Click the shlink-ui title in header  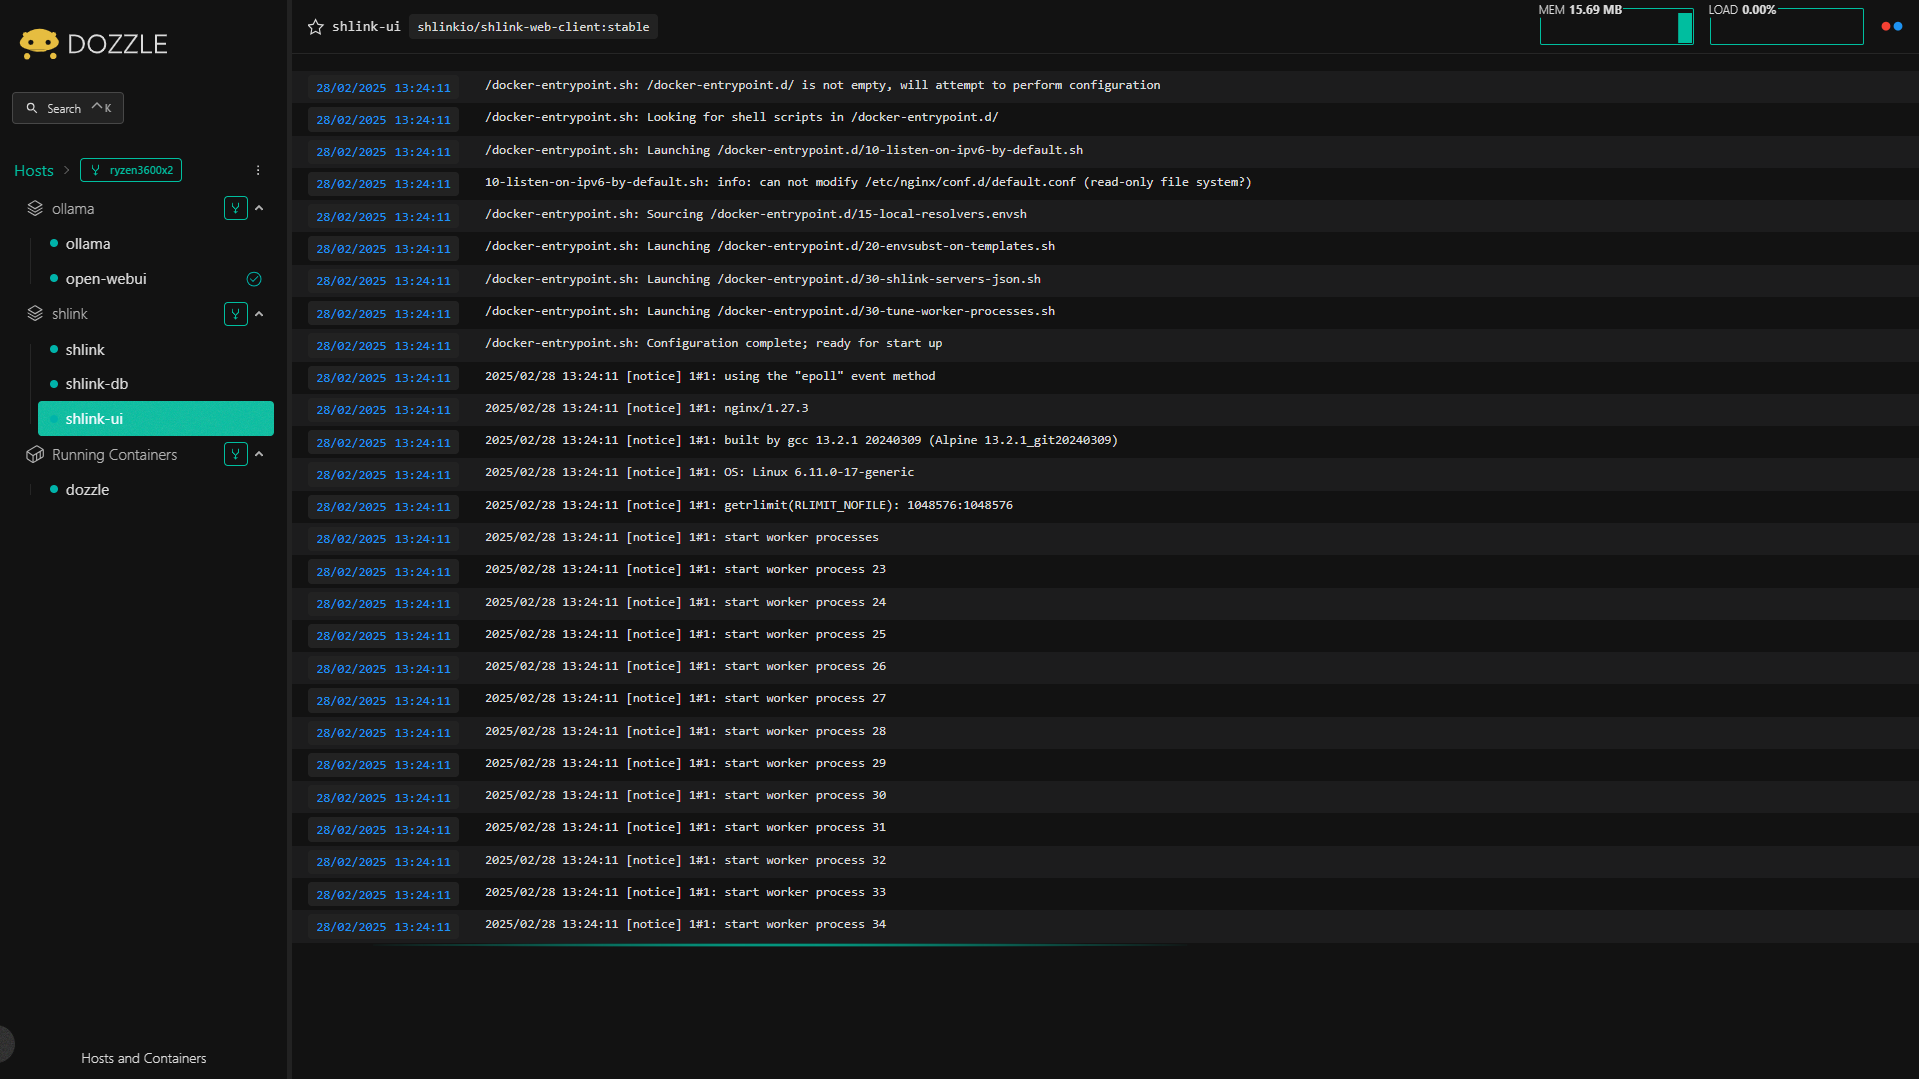pyautogui.click(x=366, y=27)
